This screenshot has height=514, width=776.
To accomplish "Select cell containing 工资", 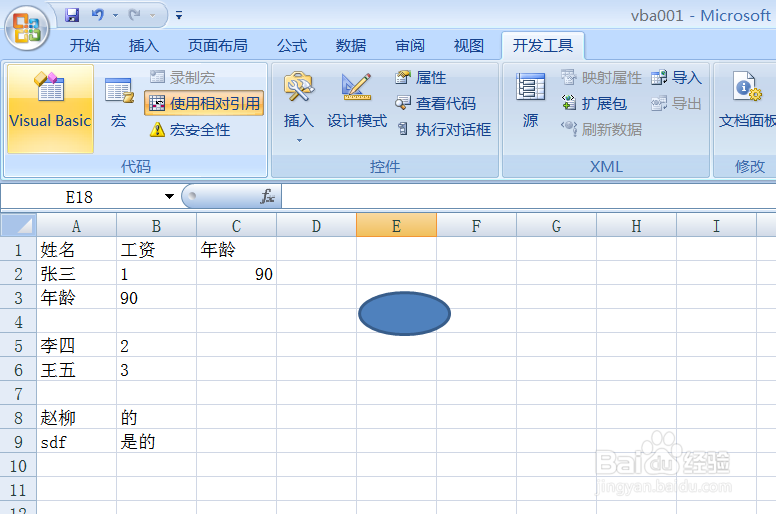I will coord(156,250).
